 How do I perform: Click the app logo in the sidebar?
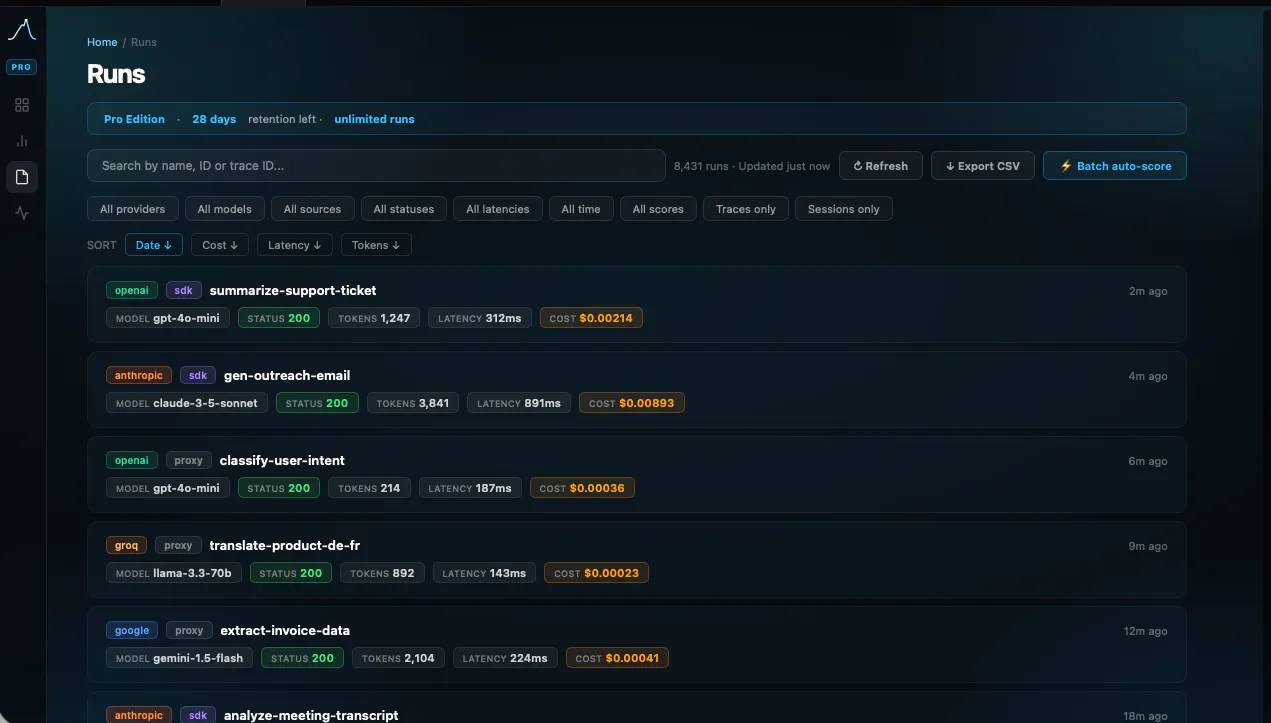tap(22, 30)
